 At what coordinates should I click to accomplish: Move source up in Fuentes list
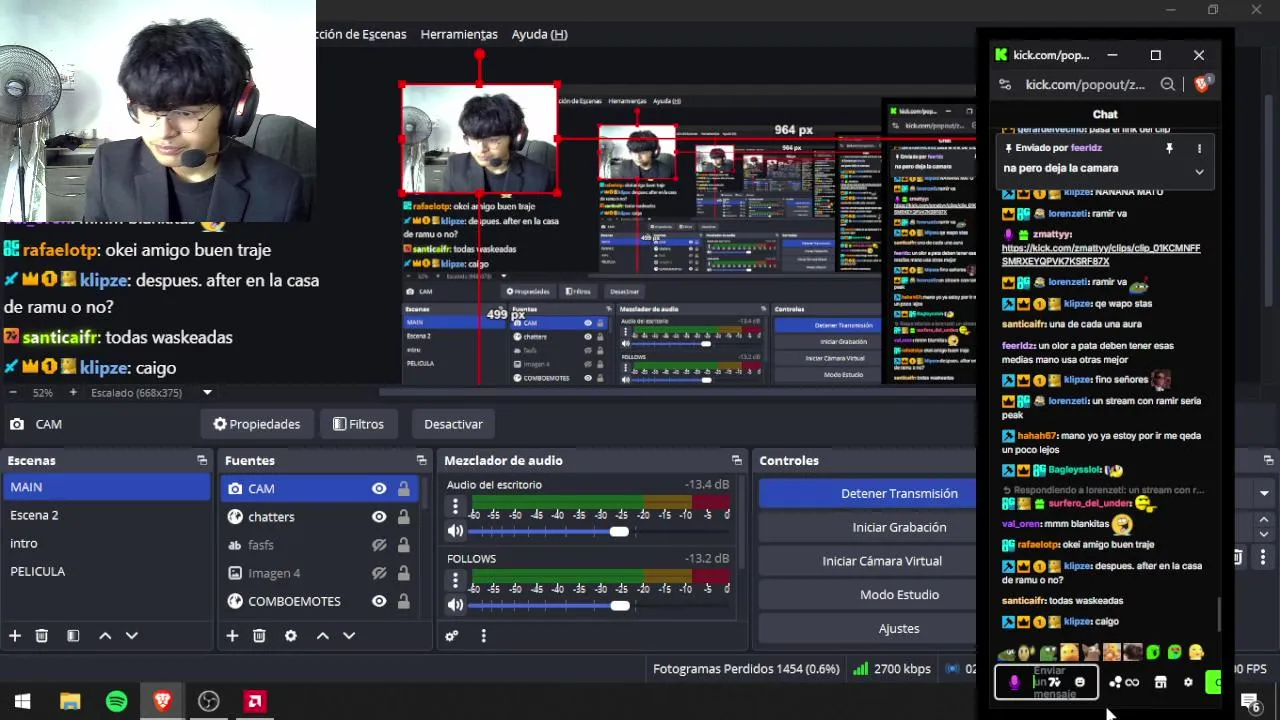pos(323,635)
